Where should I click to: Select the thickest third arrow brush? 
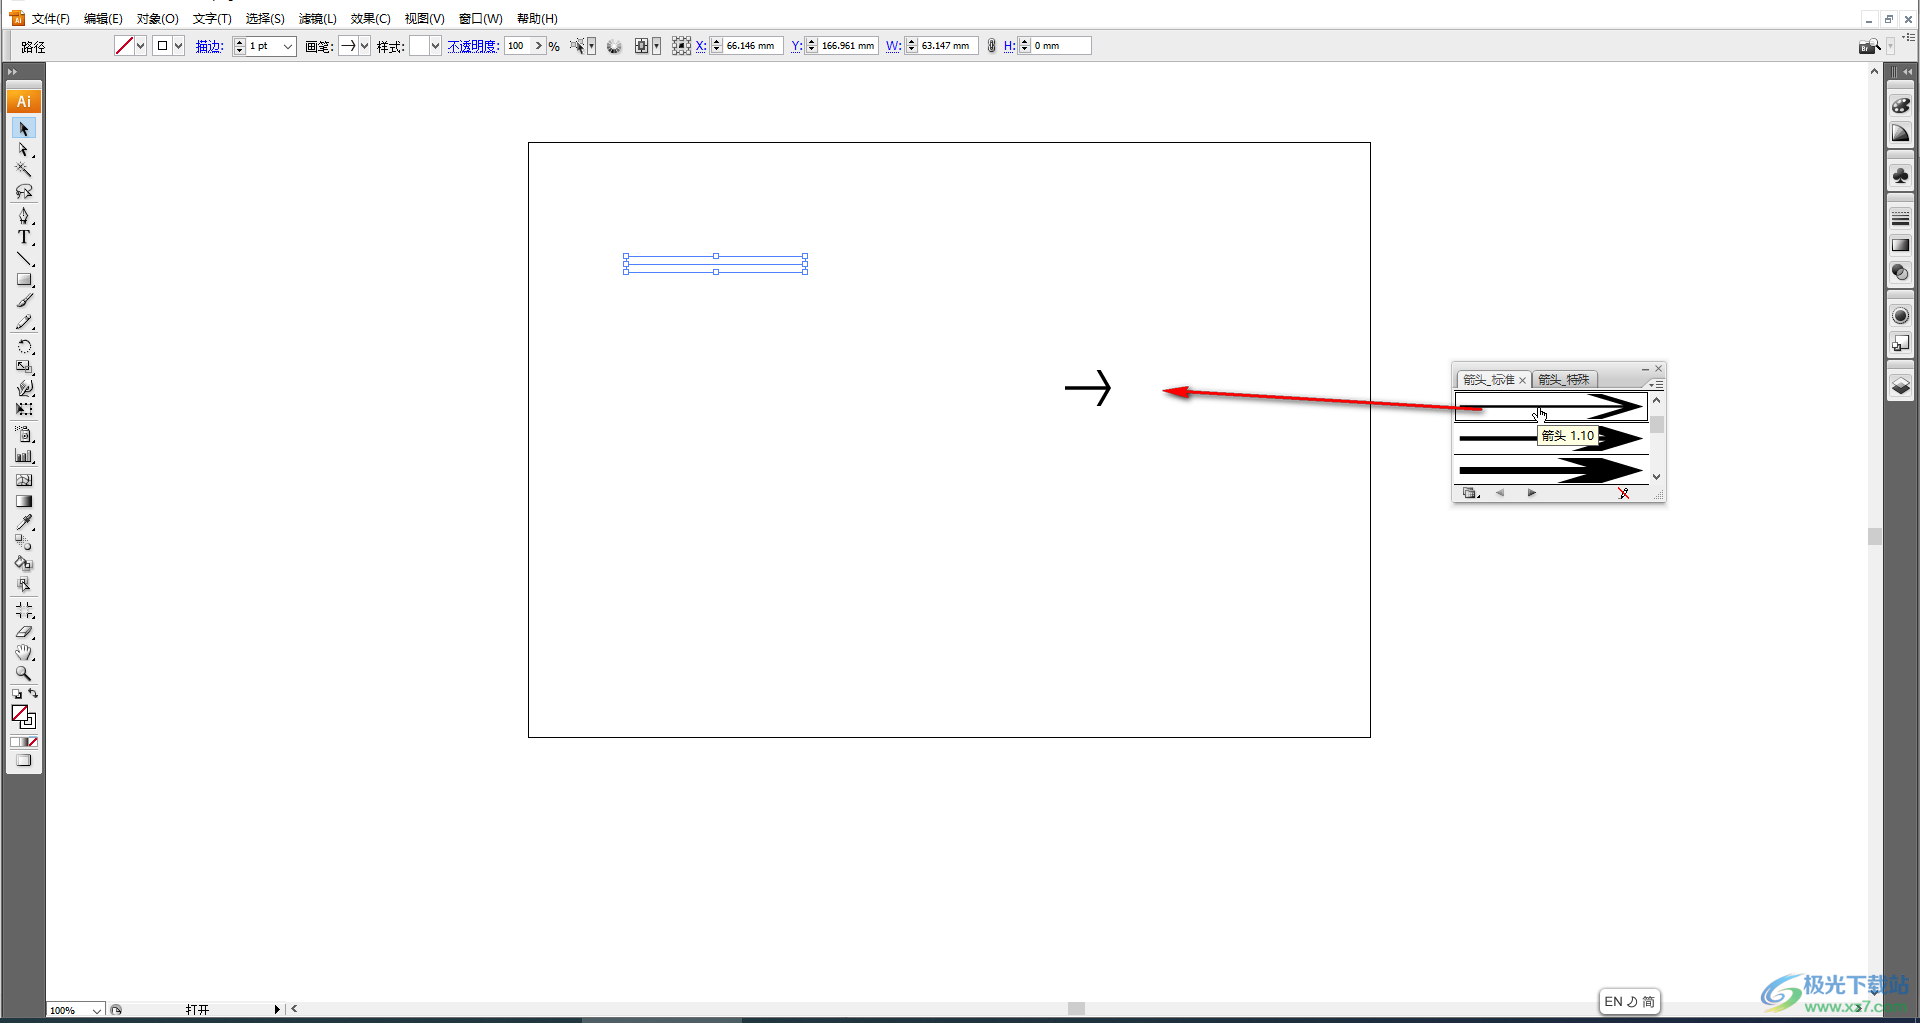[x=1550, y=469]
